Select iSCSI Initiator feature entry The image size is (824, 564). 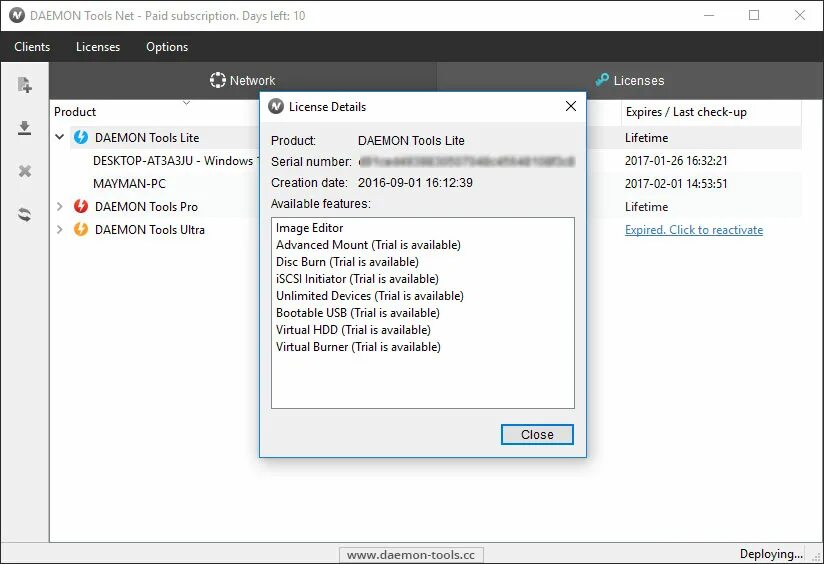coord(357,279)
